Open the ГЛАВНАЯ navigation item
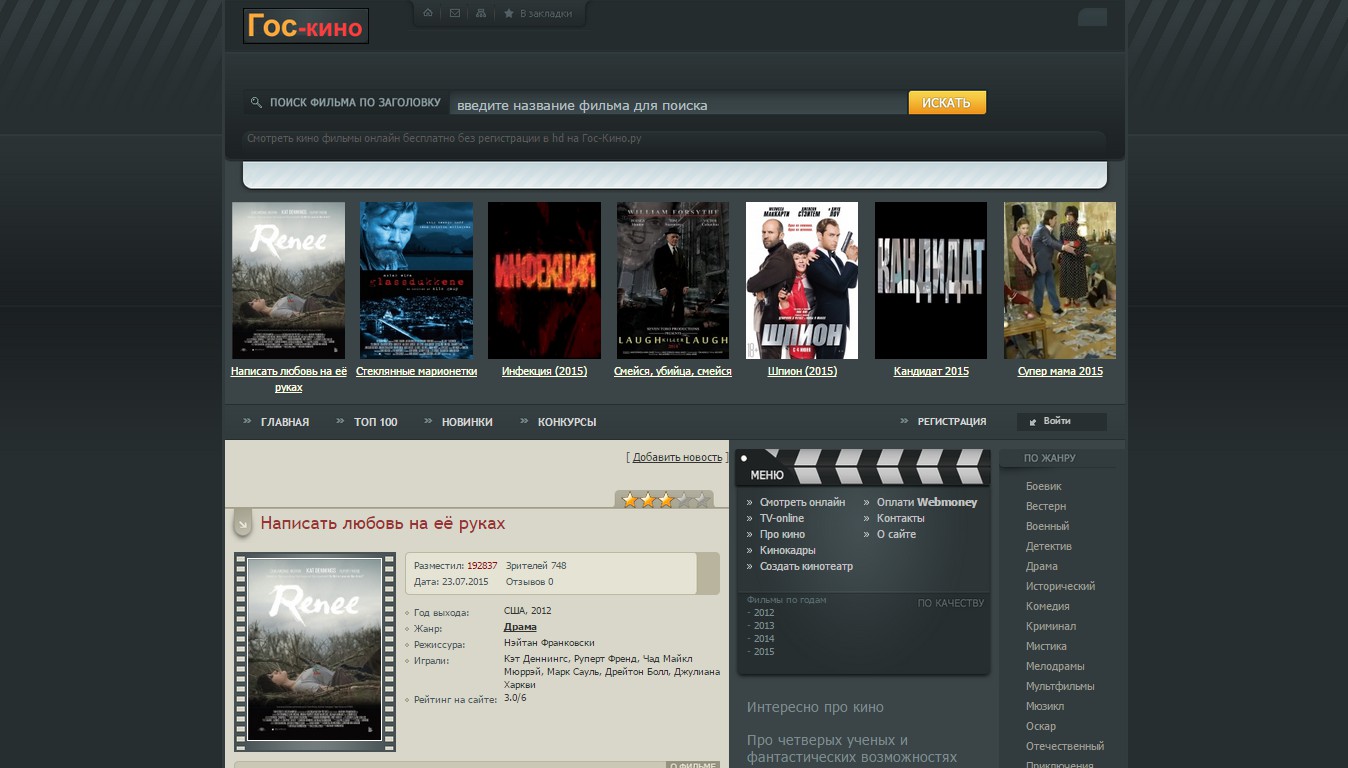This screenshot has height=768, width=1348. click(285, 422)
